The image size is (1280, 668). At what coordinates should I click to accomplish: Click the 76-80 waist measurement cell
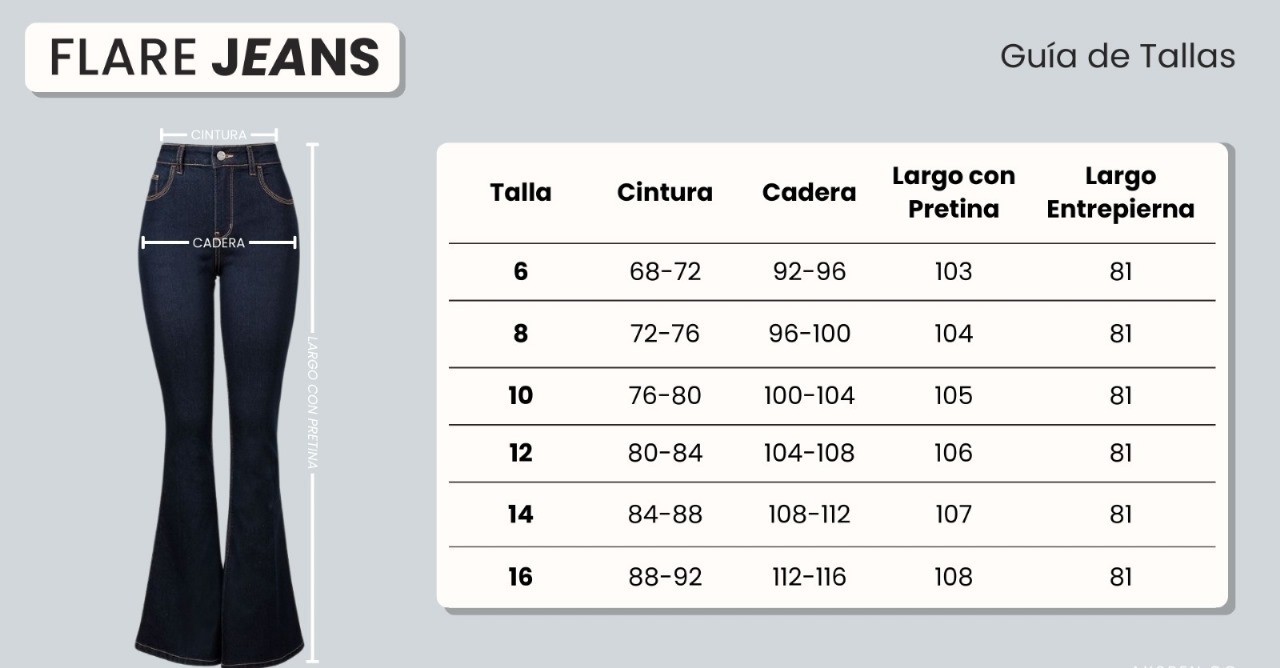tap(665, 396)
